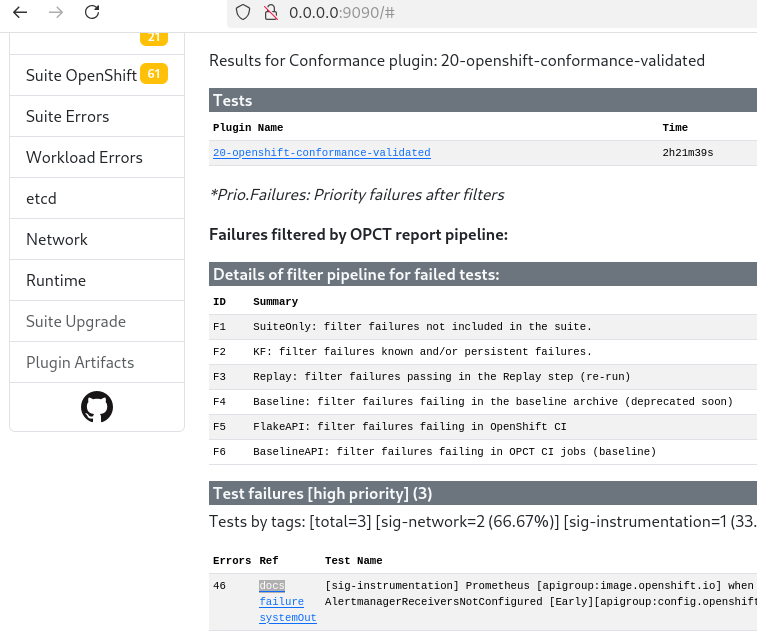Open Suite OpenShift sidebar item
This screenshot has height=634, width=757.
click(81, 76)
